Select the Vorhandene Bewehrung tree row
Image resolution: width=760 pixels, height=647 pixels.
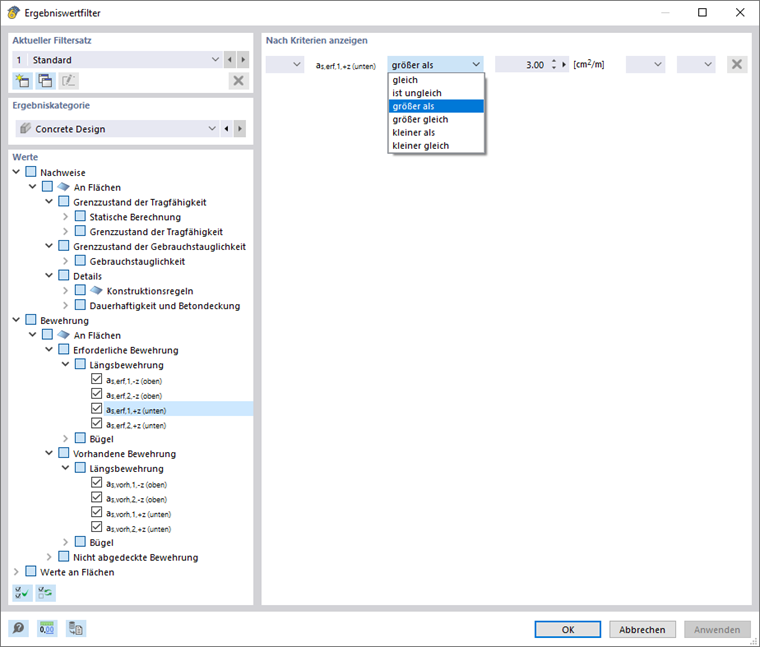pyautogui.click(x=125, y=454)
